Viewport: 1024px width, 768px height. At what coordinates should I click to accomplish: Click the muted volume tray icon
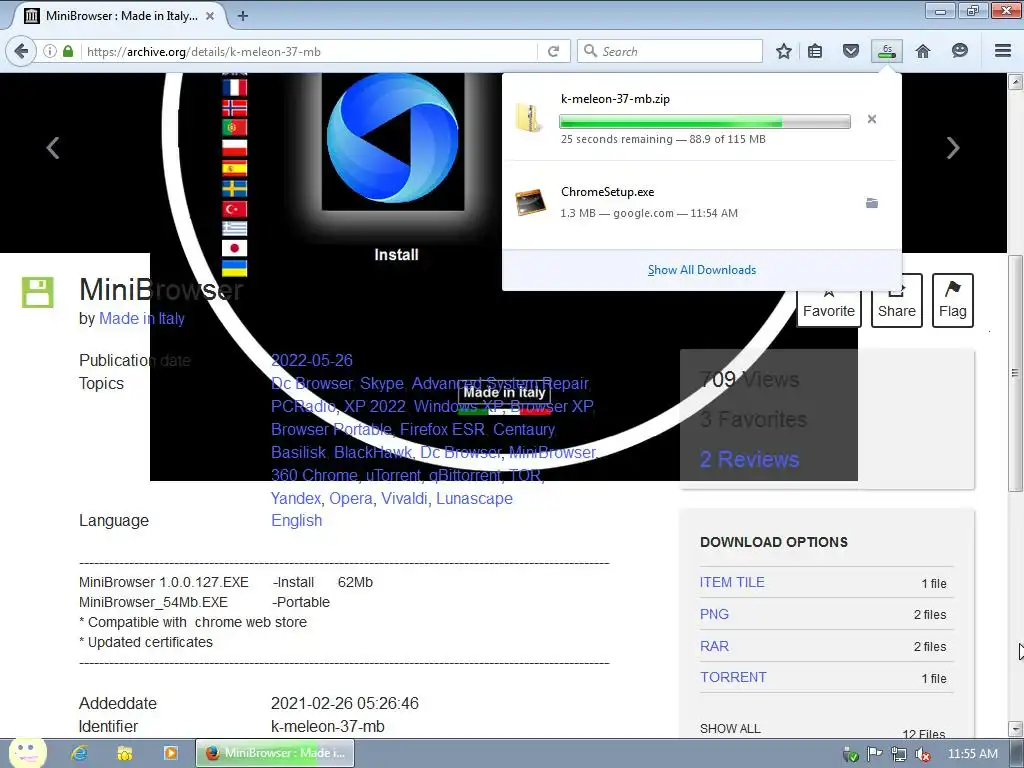point(923,754)
